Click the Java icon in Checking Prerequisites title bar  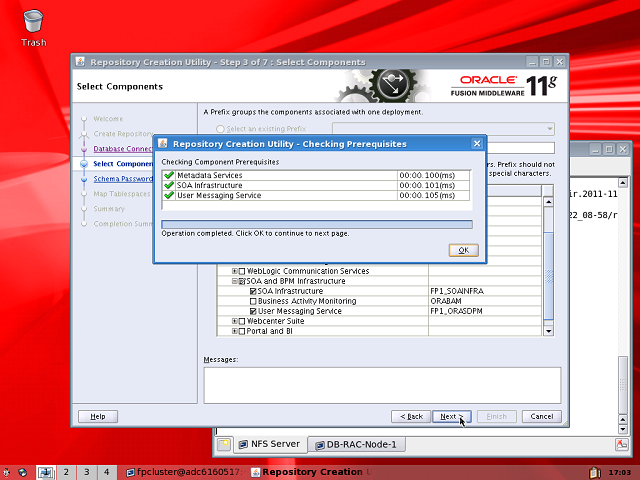click(163, 144)
